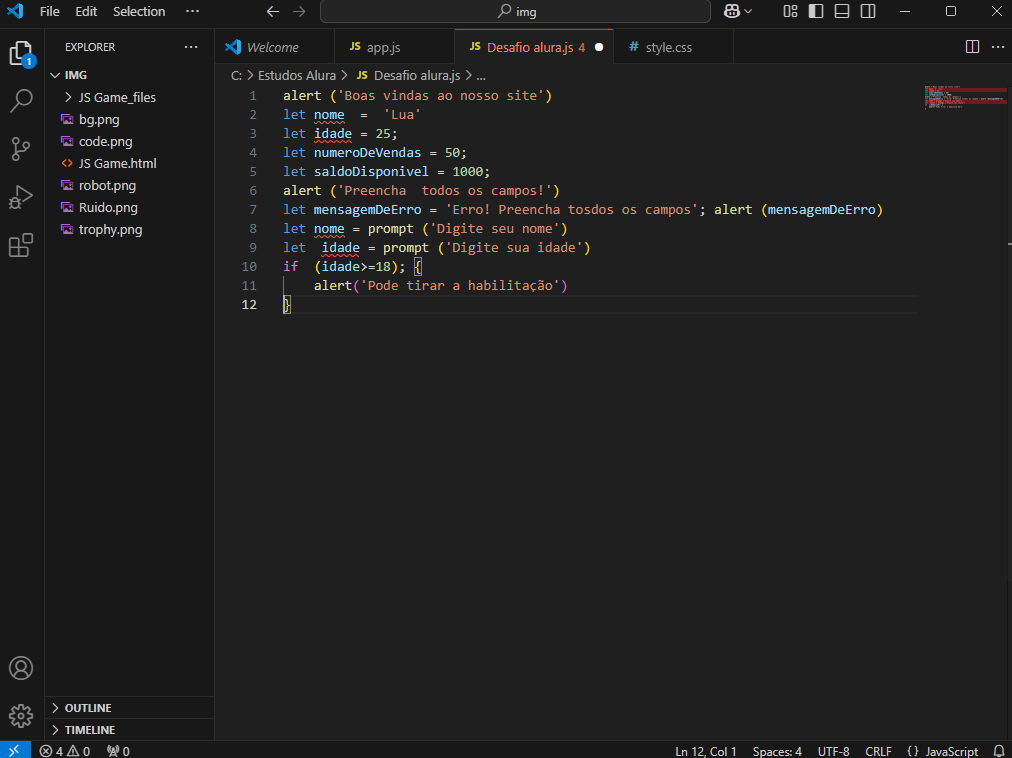
Task: Open Explorer views and more actions ellipsis
Action: click(191, 47)
